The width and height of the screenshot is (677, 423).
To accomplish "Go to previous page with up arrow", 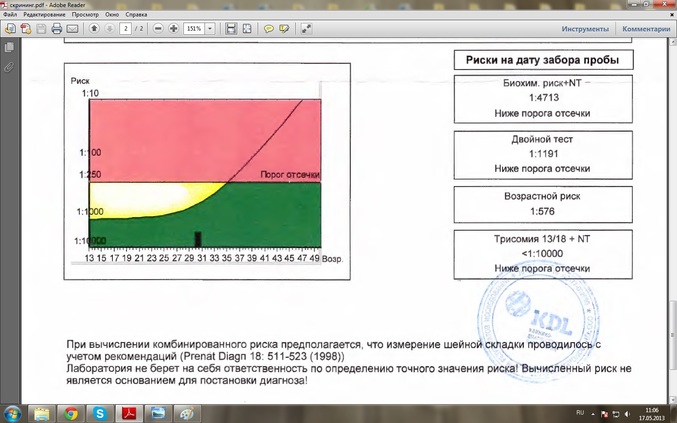I will click(x=94, y=29).
